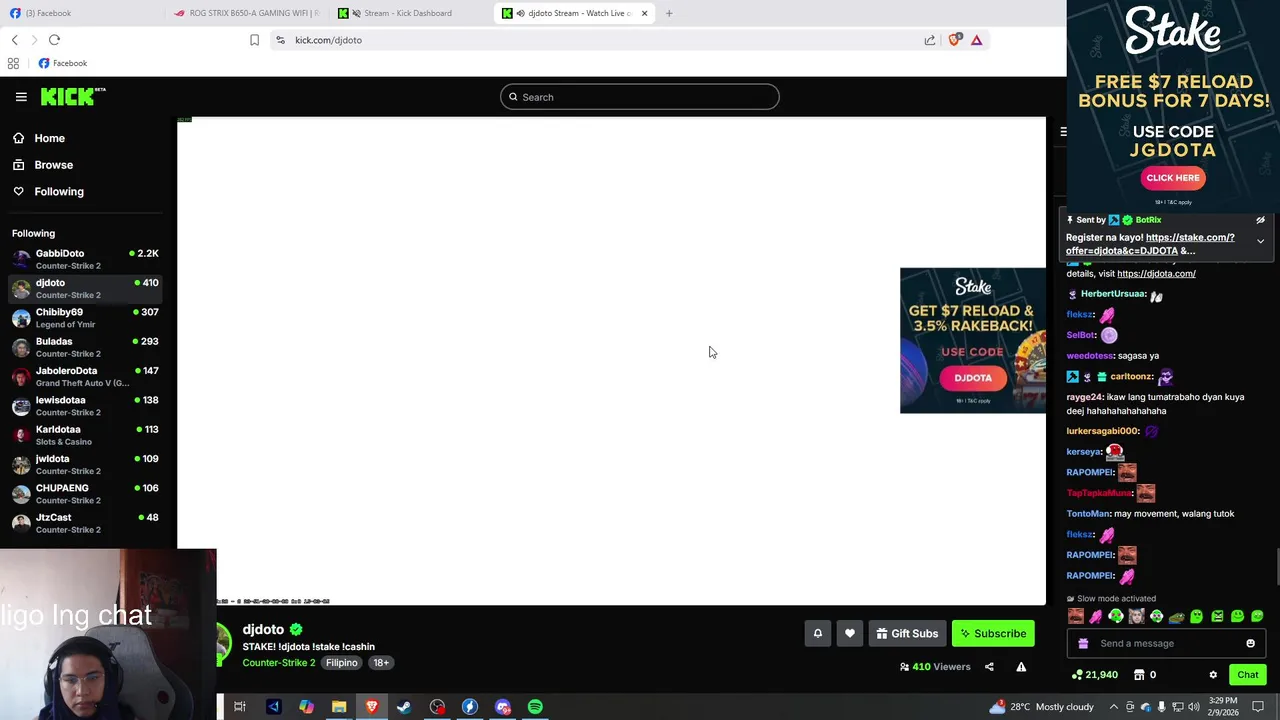Open File Explorer from the taskbar
Screen dimensions: 1280x720
339,707
